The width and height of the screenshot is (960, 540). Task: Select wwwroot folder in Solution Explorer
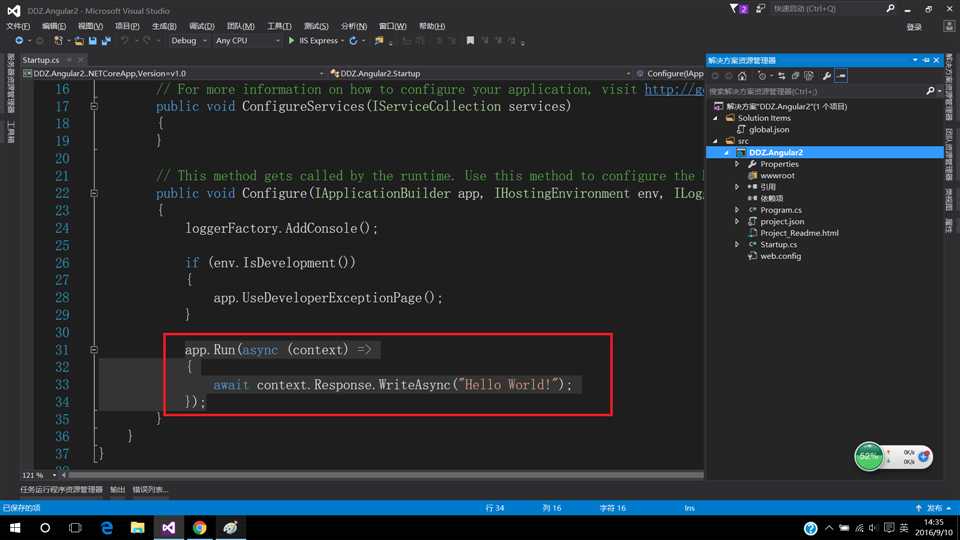(778, 176)
